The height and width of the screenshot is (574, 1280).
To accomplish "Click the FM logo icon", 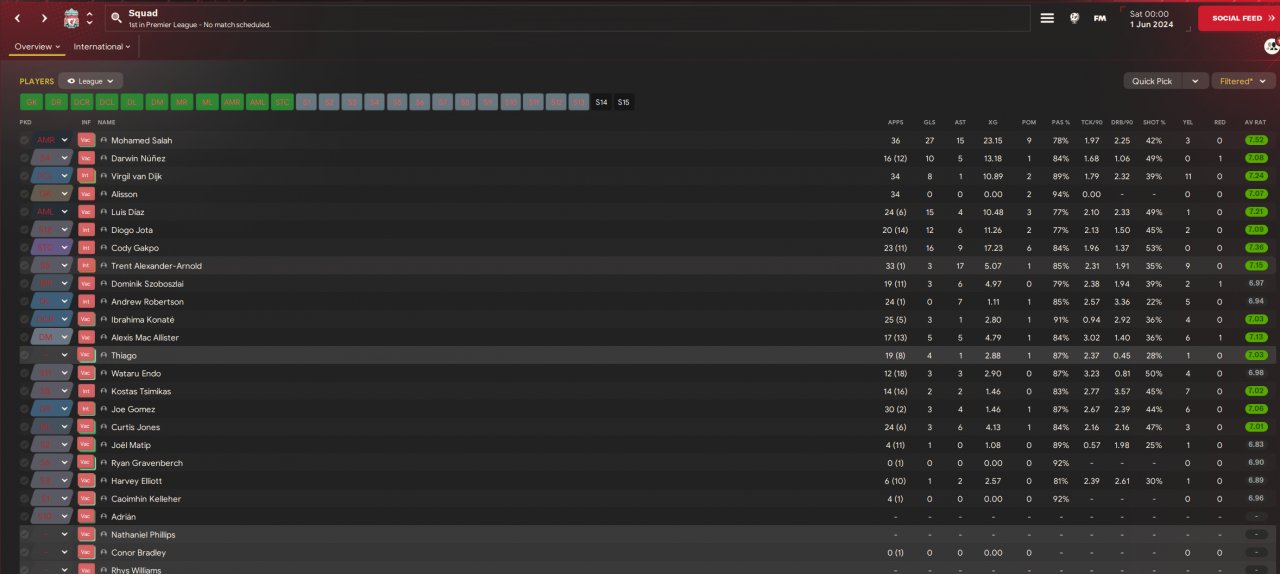I will tap(1100, 18).
